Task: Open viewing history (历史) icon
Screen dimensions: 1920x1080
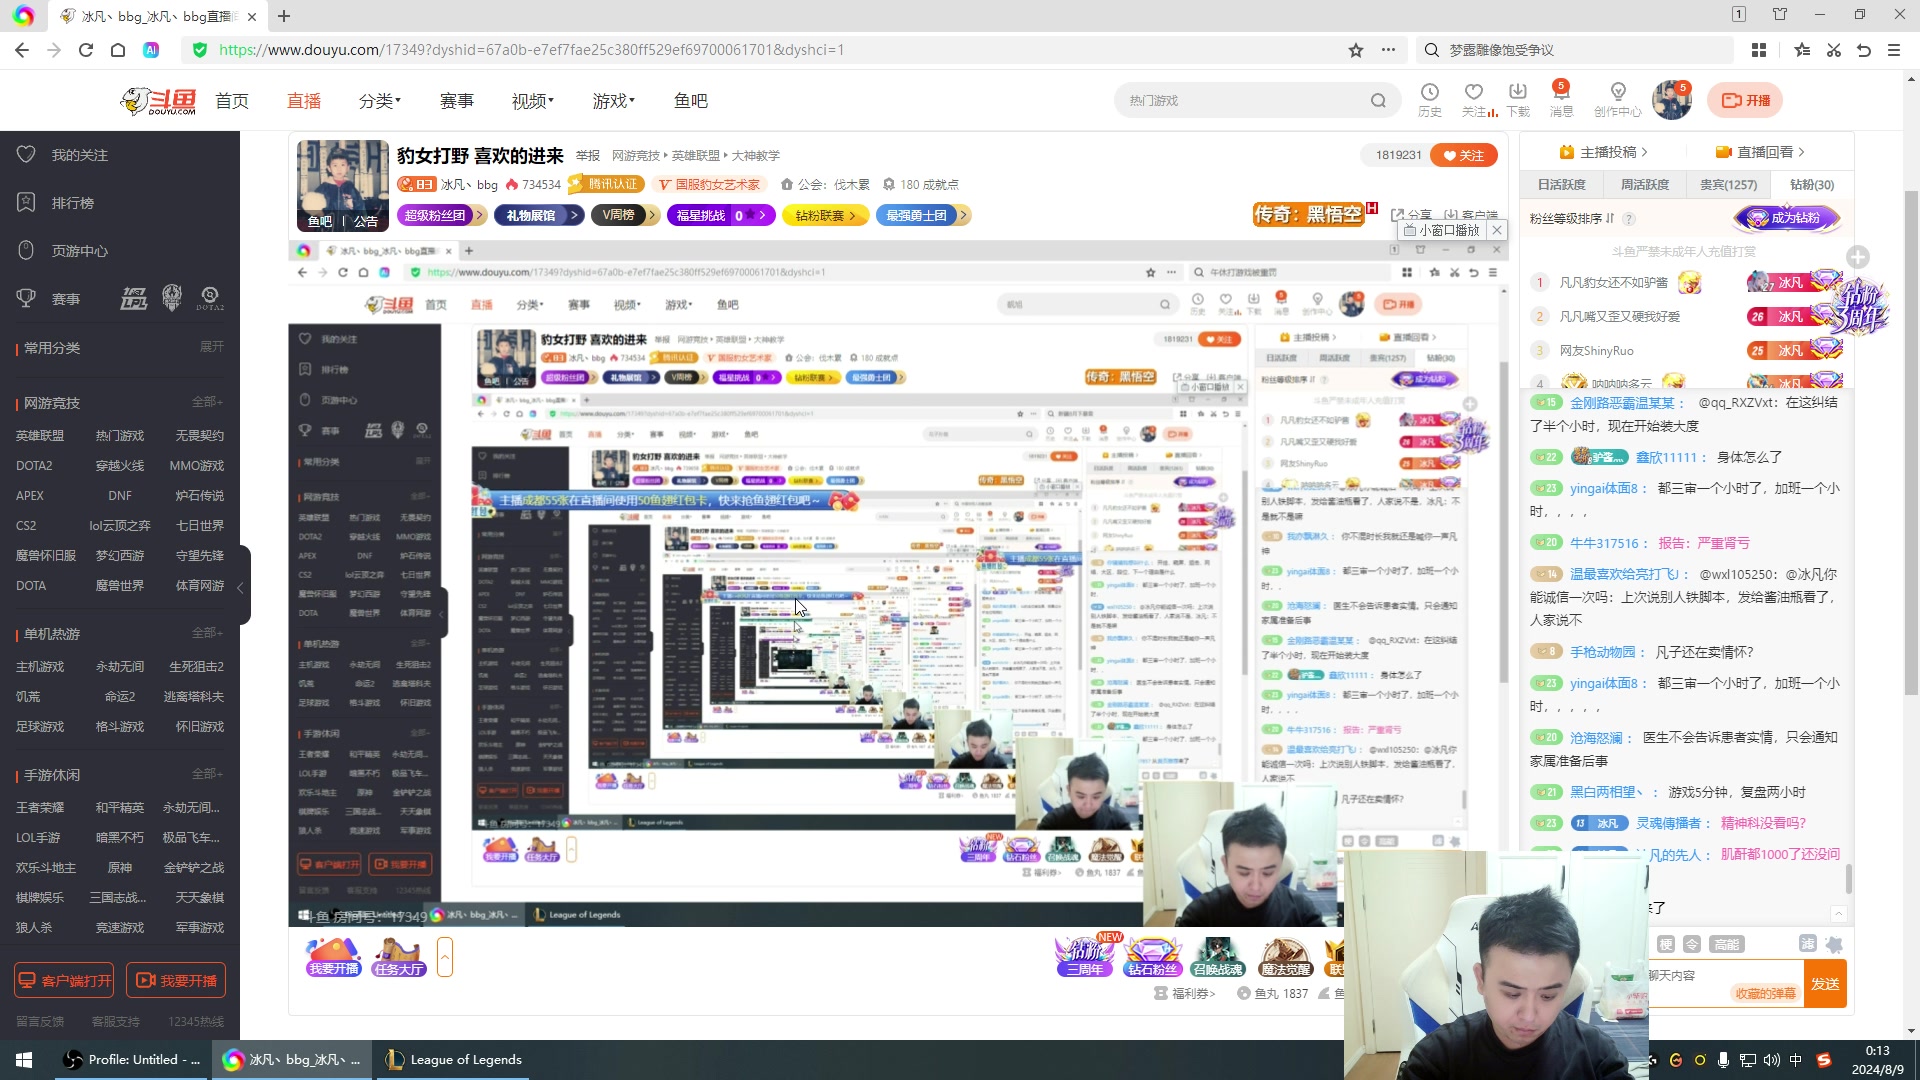Action: point(1430,100)
